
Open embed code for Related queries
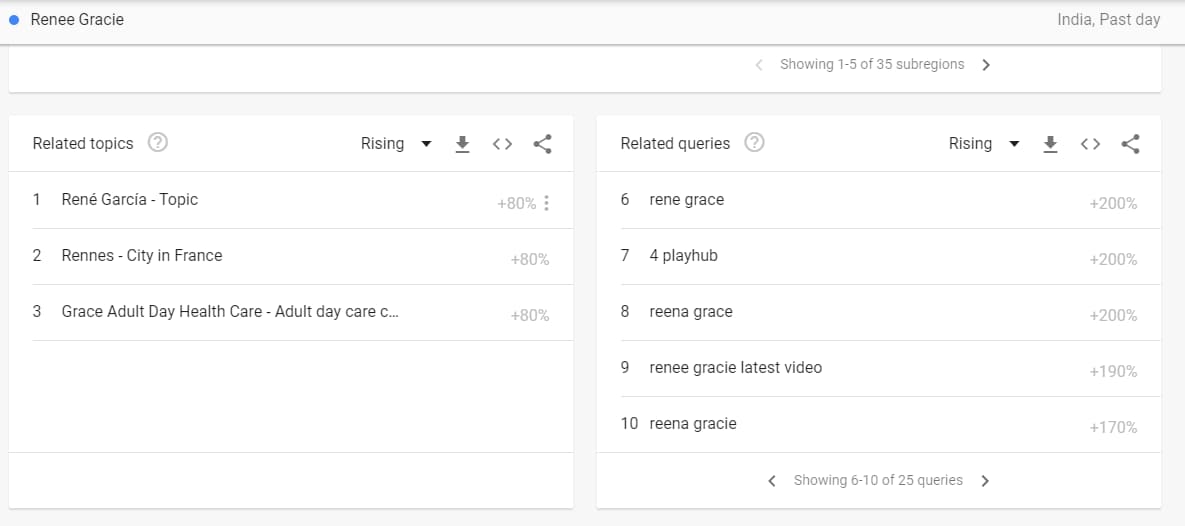1090,144
